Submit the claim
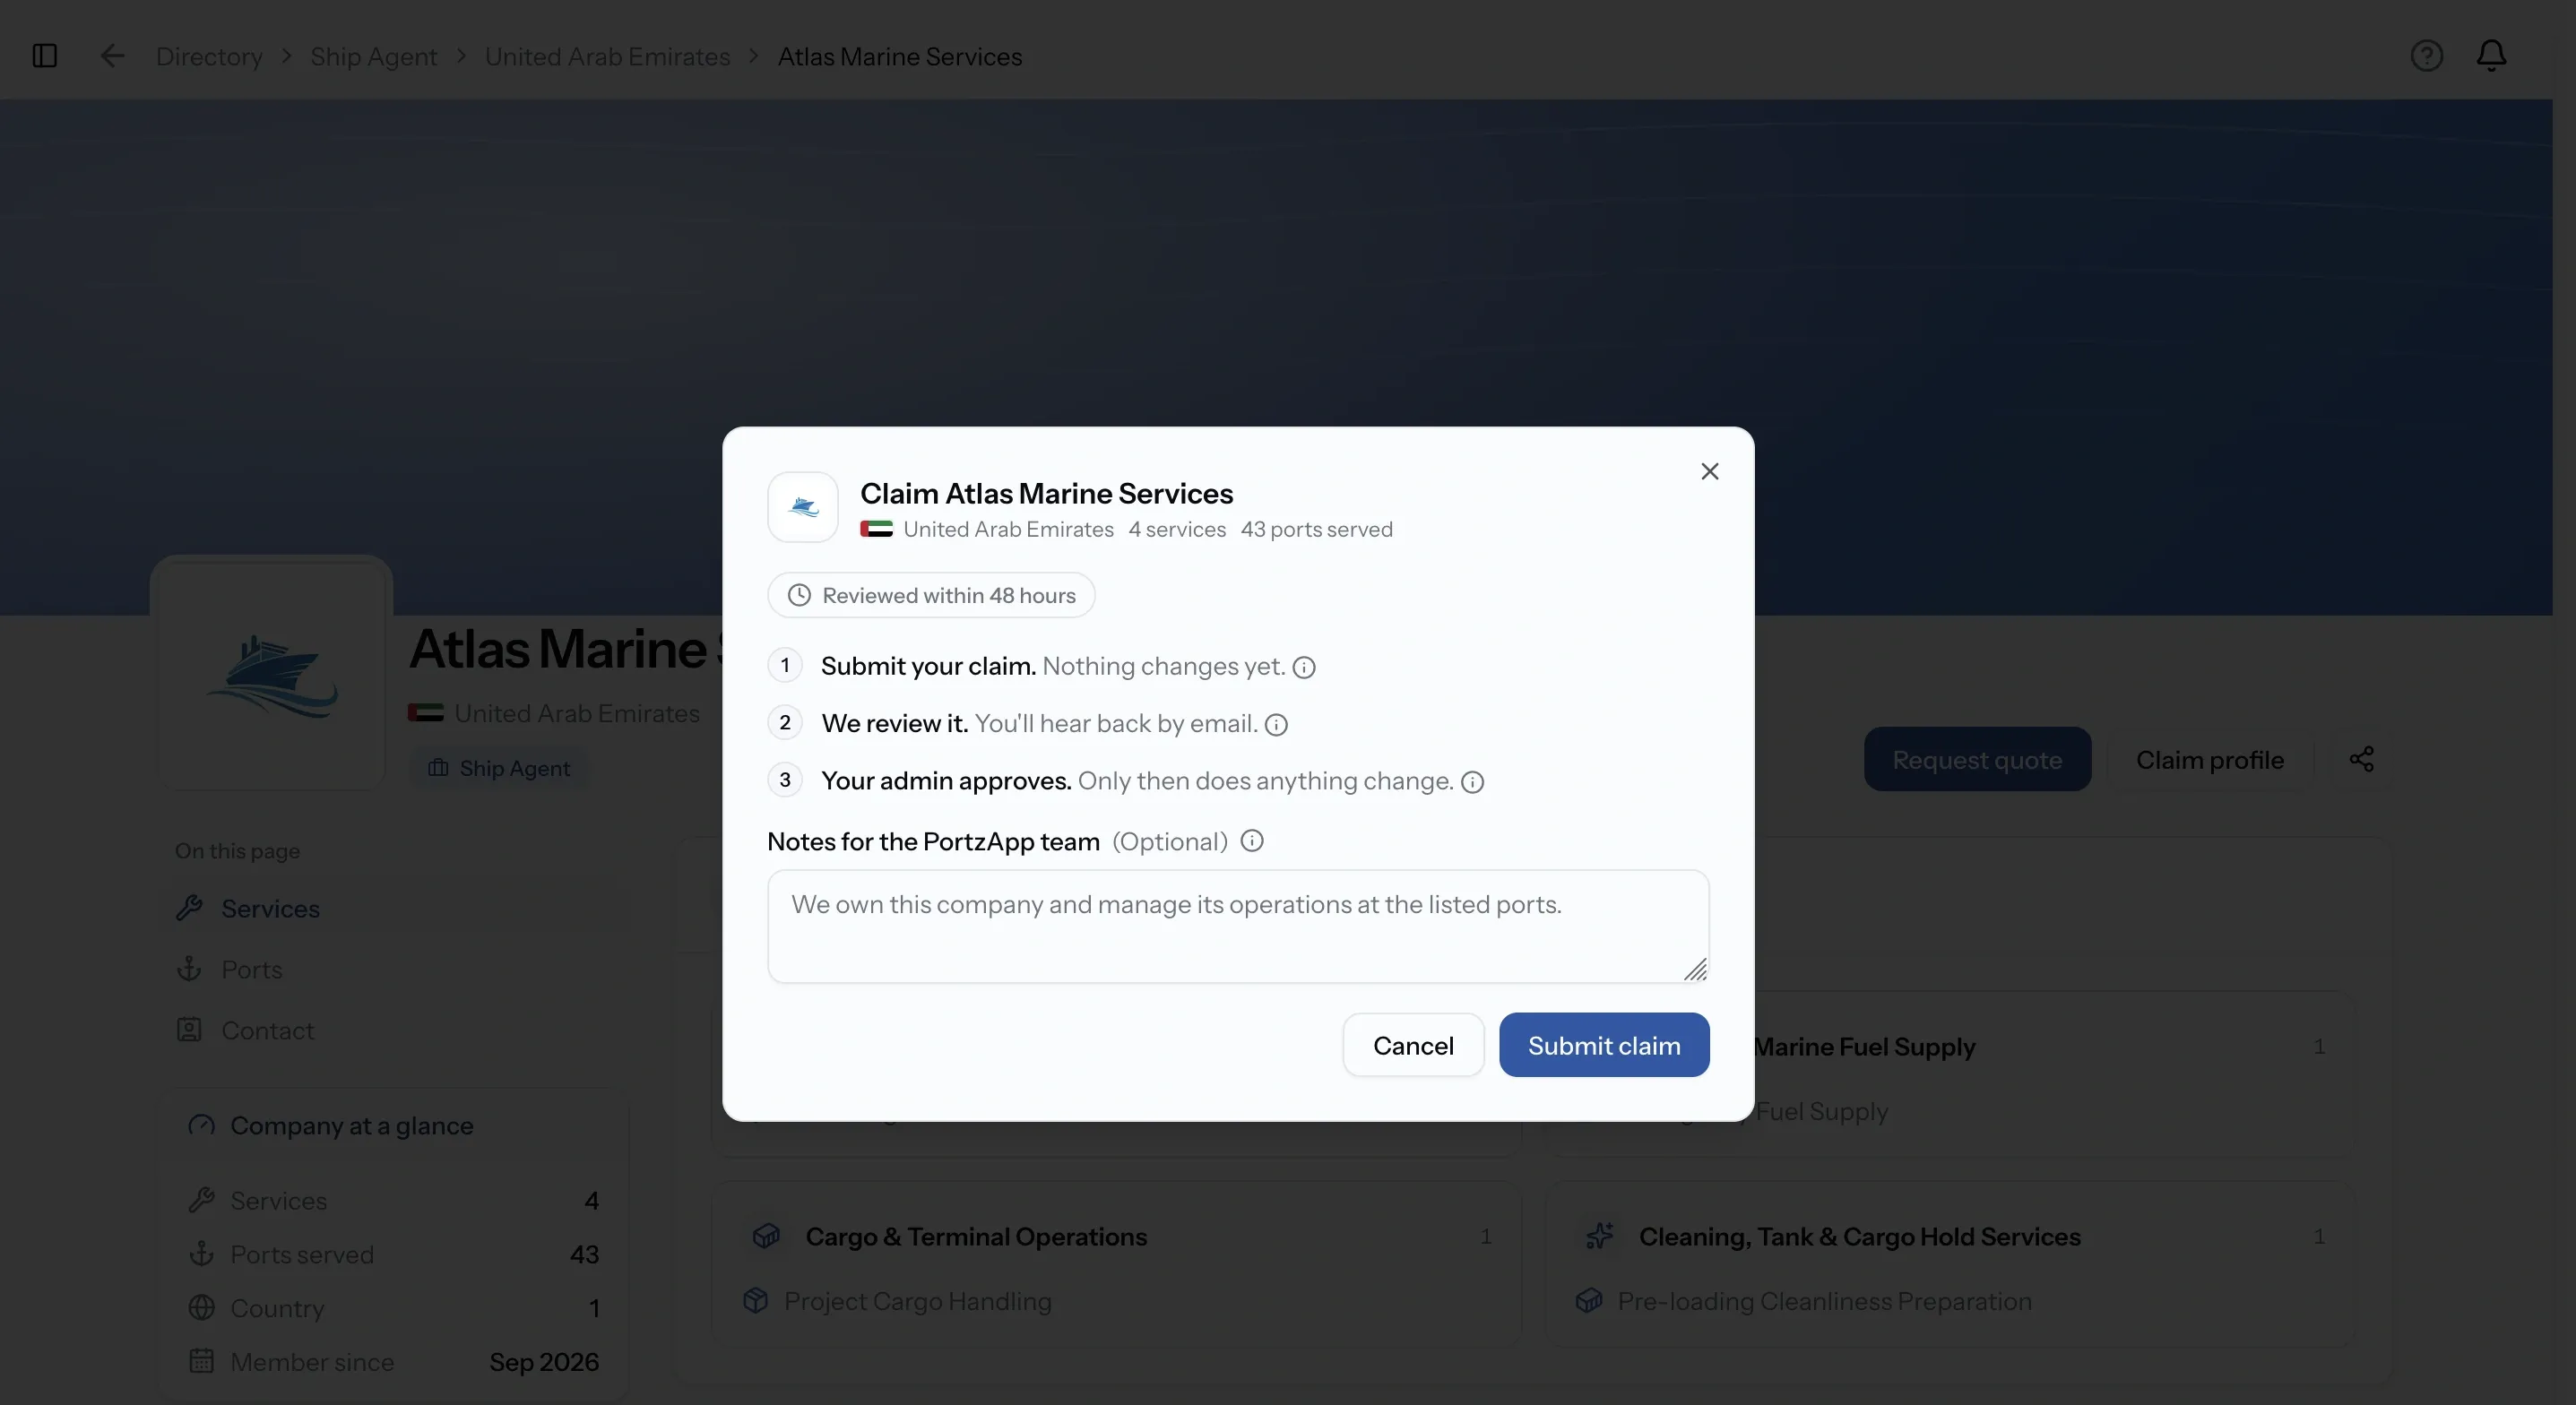This screenshot has width=2576, height=1405. 1604,1045
